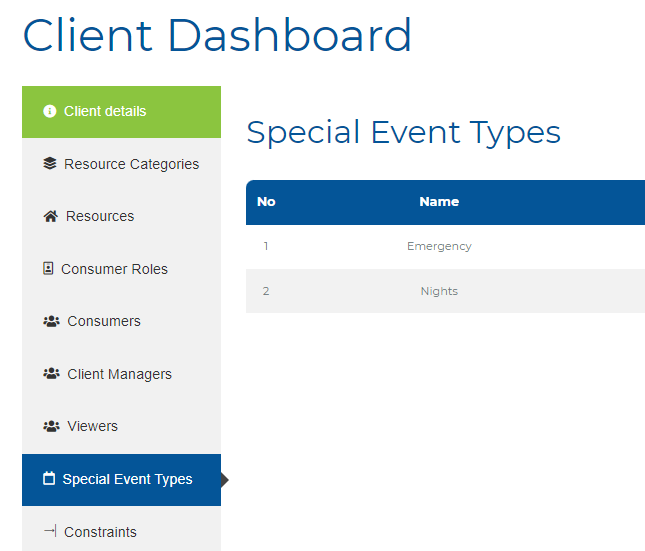Click the arrow-to-bar Constraints icon

pos(50,531)
